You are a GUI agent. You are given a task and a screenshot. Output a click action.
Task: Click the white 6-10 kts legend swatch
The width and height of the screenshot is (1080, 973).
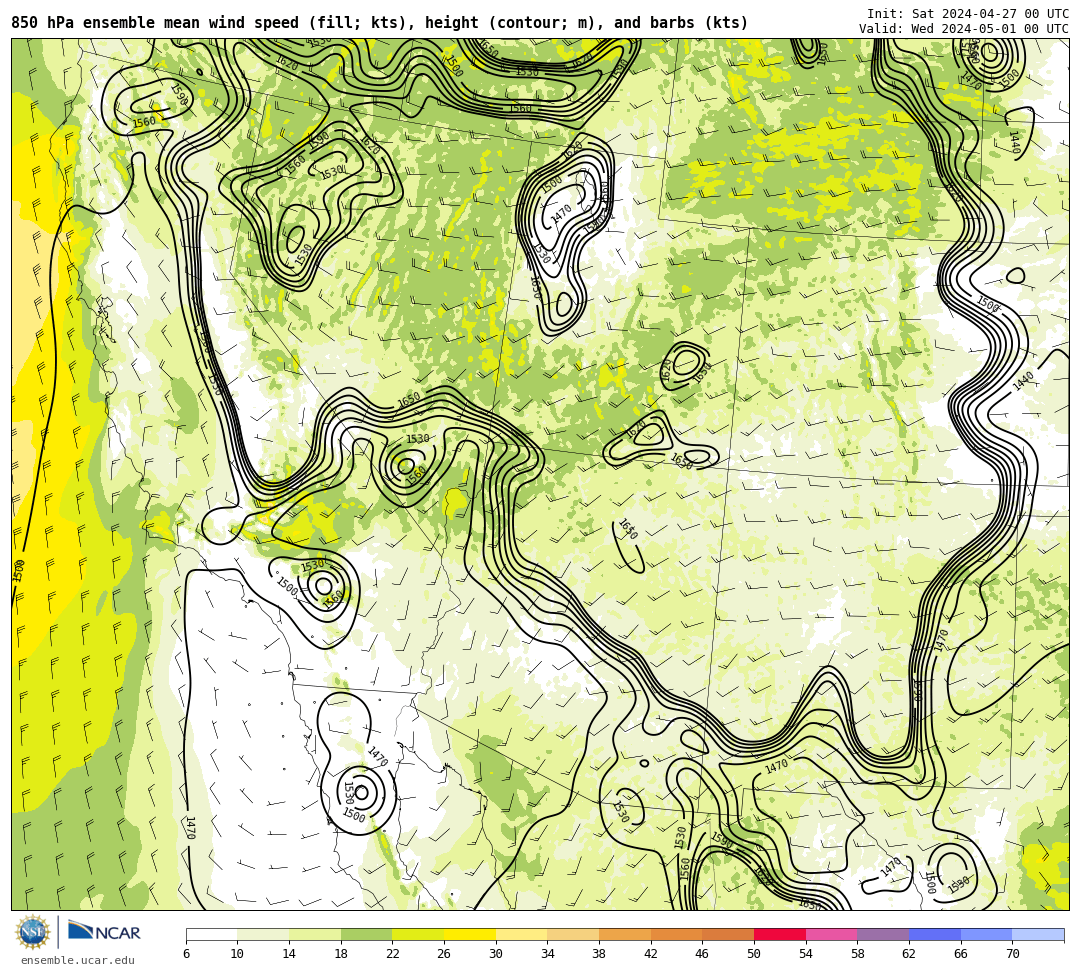[211, 934]
